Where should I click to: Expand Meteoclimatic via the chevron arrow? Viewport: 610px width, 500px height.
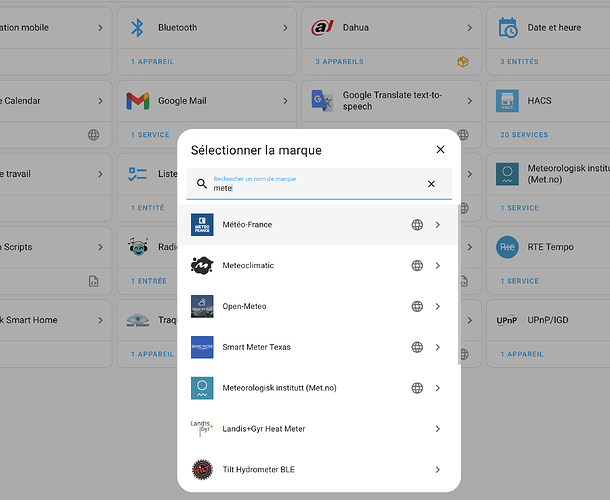[x=438, y=265]
